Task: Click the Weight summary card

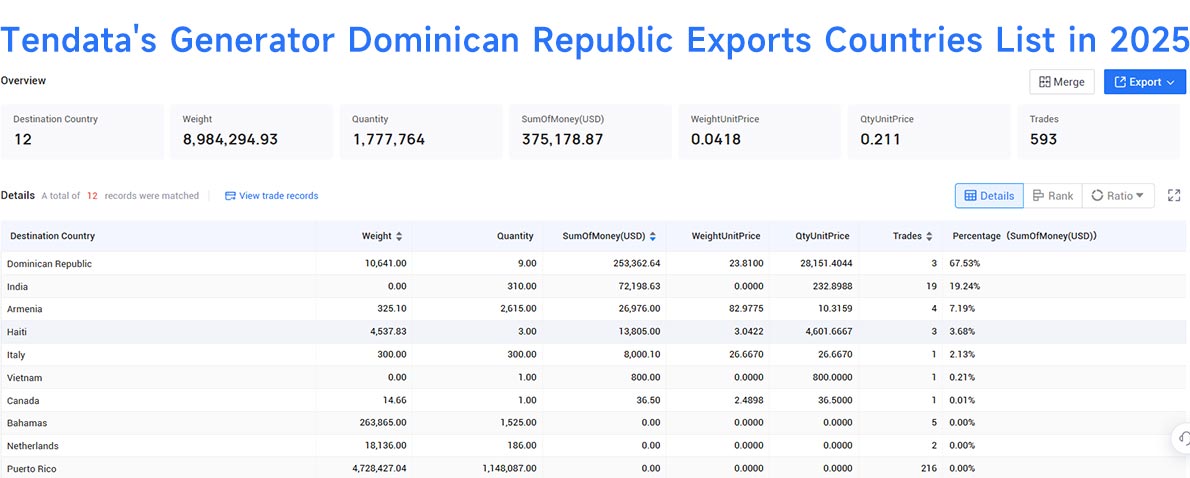Action: [251, 132]
